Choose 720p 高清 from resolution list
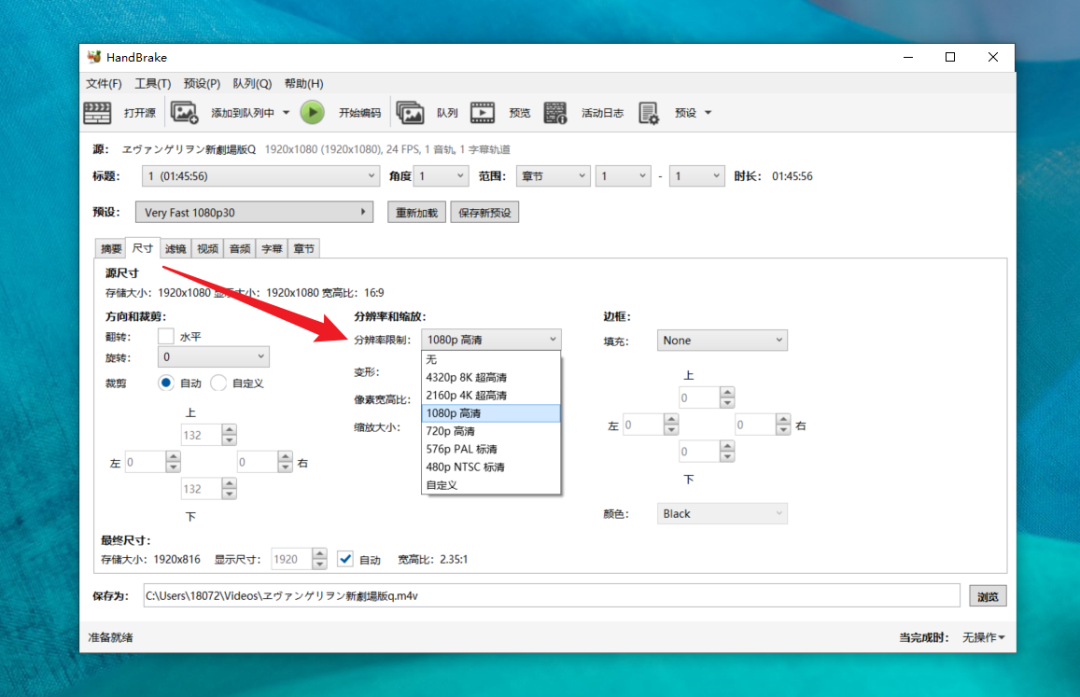Screen dimensions: 1080x697 450,431
